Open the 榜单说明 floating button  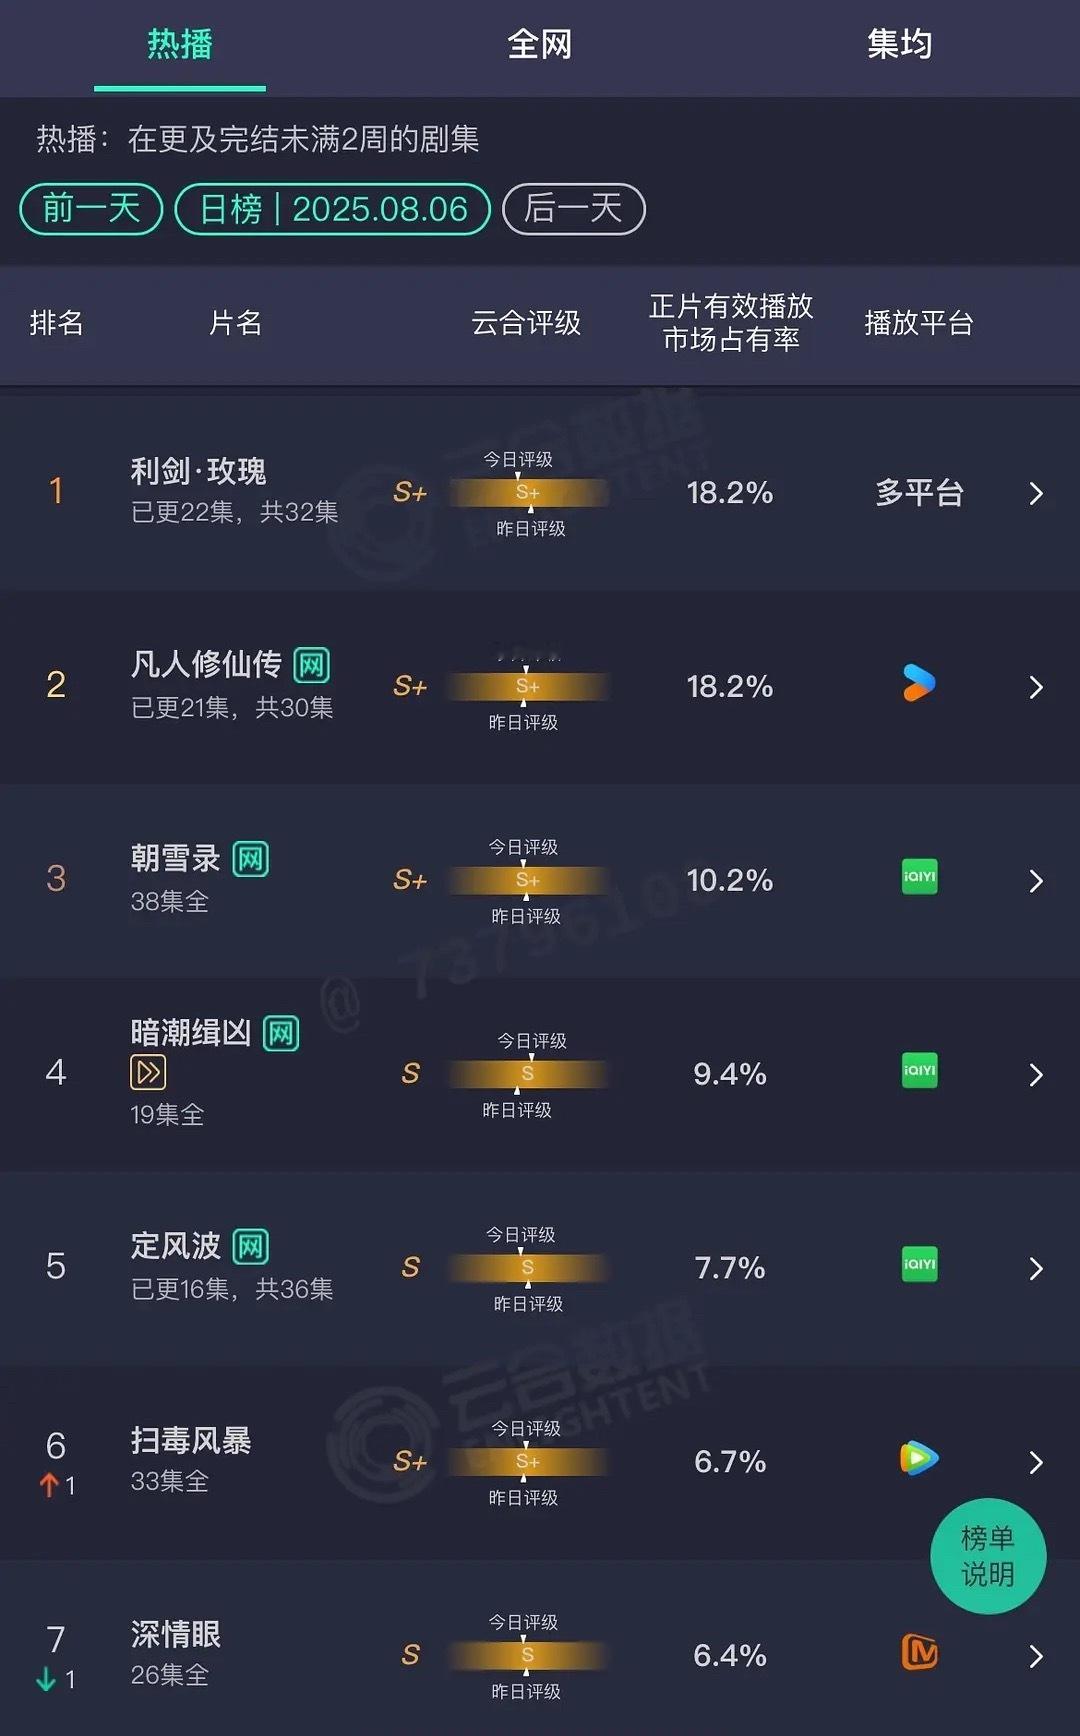click(988, 1556)
